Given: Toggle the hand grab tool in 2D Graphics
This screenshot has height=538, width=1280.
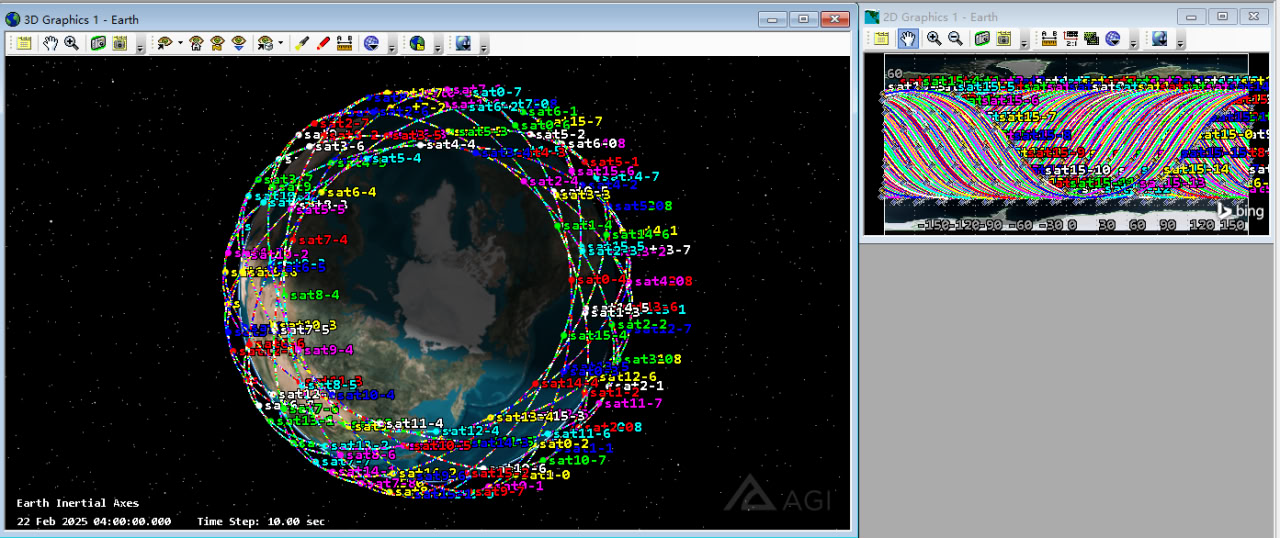Looking at the screenshot, I should (x=908, y=39).
